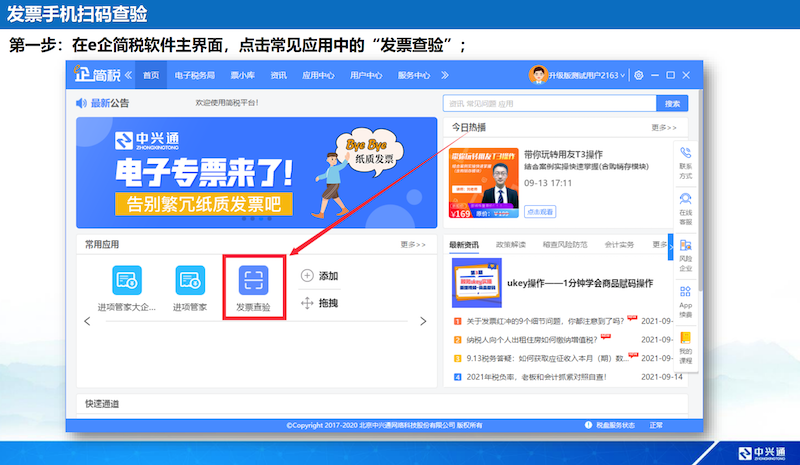Open the 电子专票来了 banner image
The image size is (800, 465).
256,172
